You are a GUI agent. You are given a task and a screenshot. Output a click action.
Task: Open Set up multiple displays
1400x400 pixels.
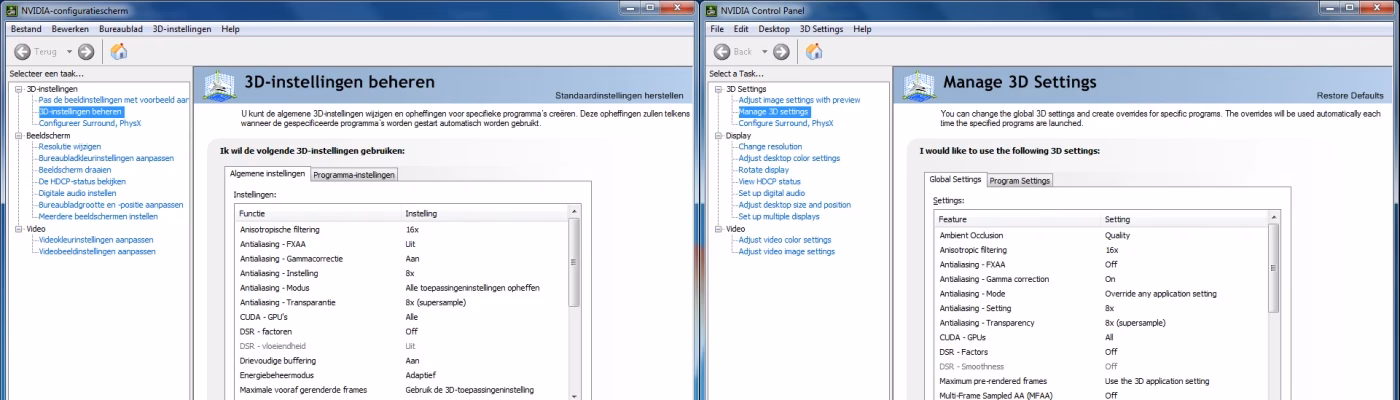click(778, 216)
